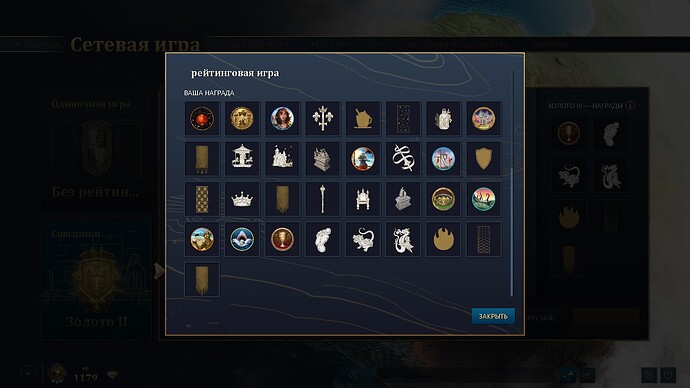Select the white crown reward icon
Viewport: 690px width, 388px height.
coord(242,199)
